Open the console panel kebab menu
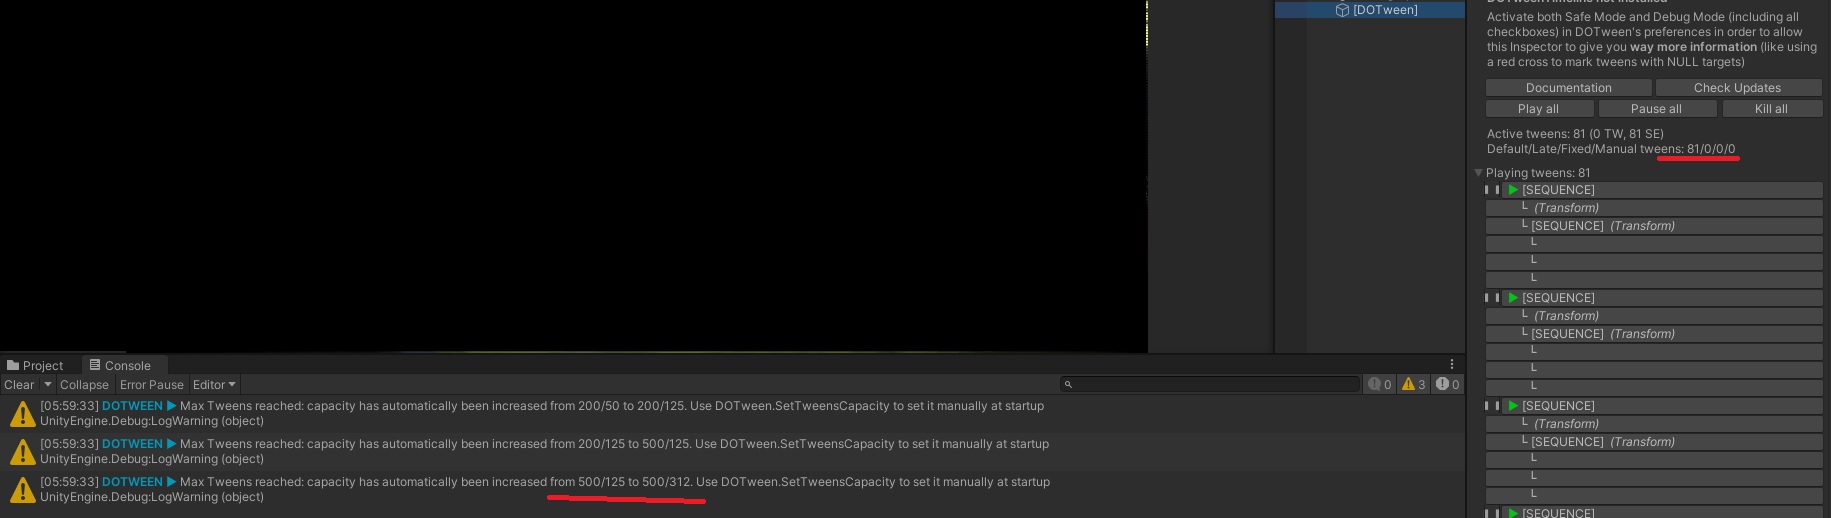The width and height of the screenshot is (1831, 518). tap(1452, 365)
